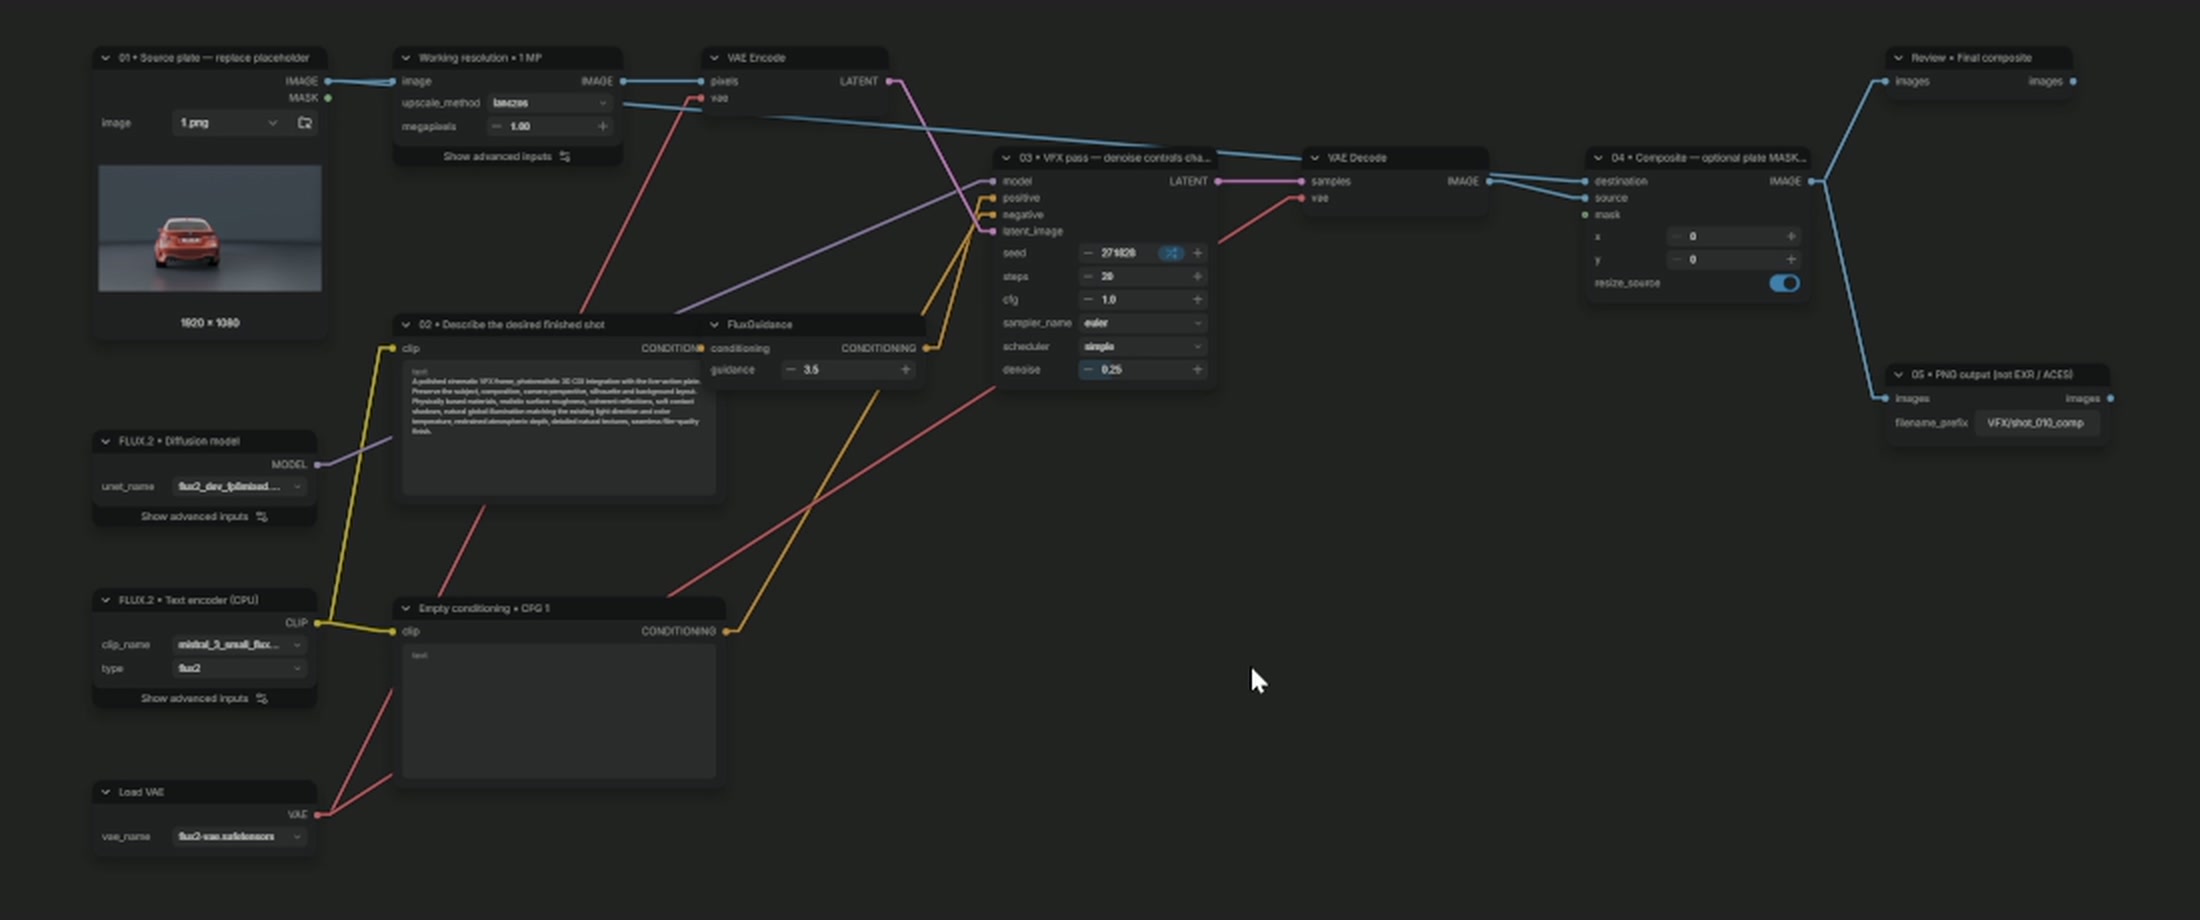
Task: Click into the desired finished shot prompt text
Action: pos(558,429)
